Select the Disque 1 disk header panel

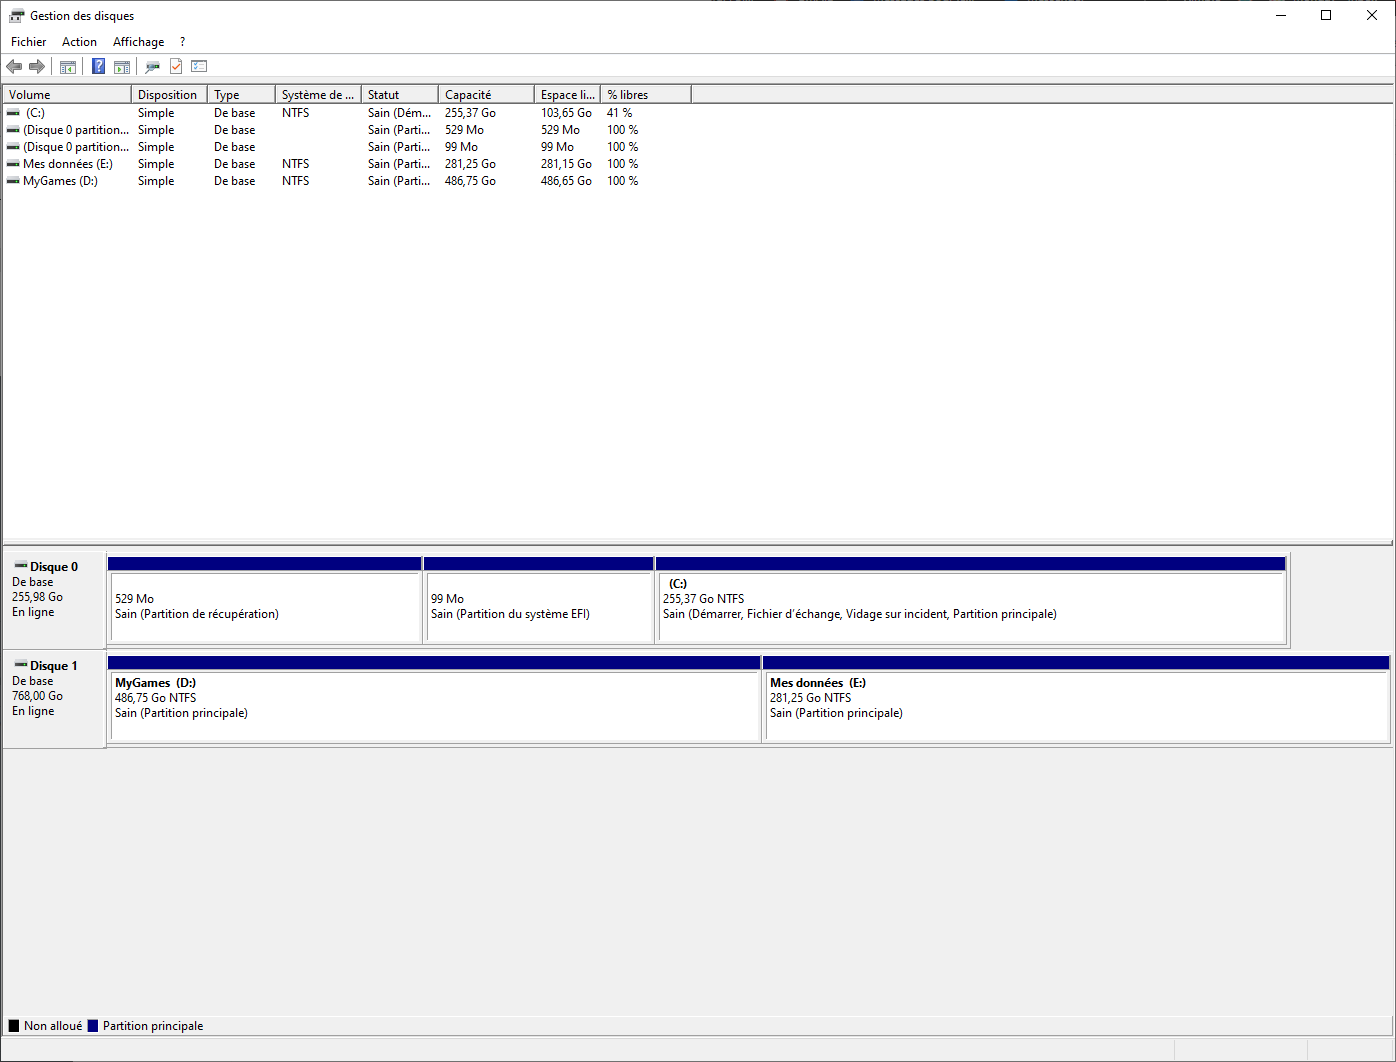pos(54,698)
